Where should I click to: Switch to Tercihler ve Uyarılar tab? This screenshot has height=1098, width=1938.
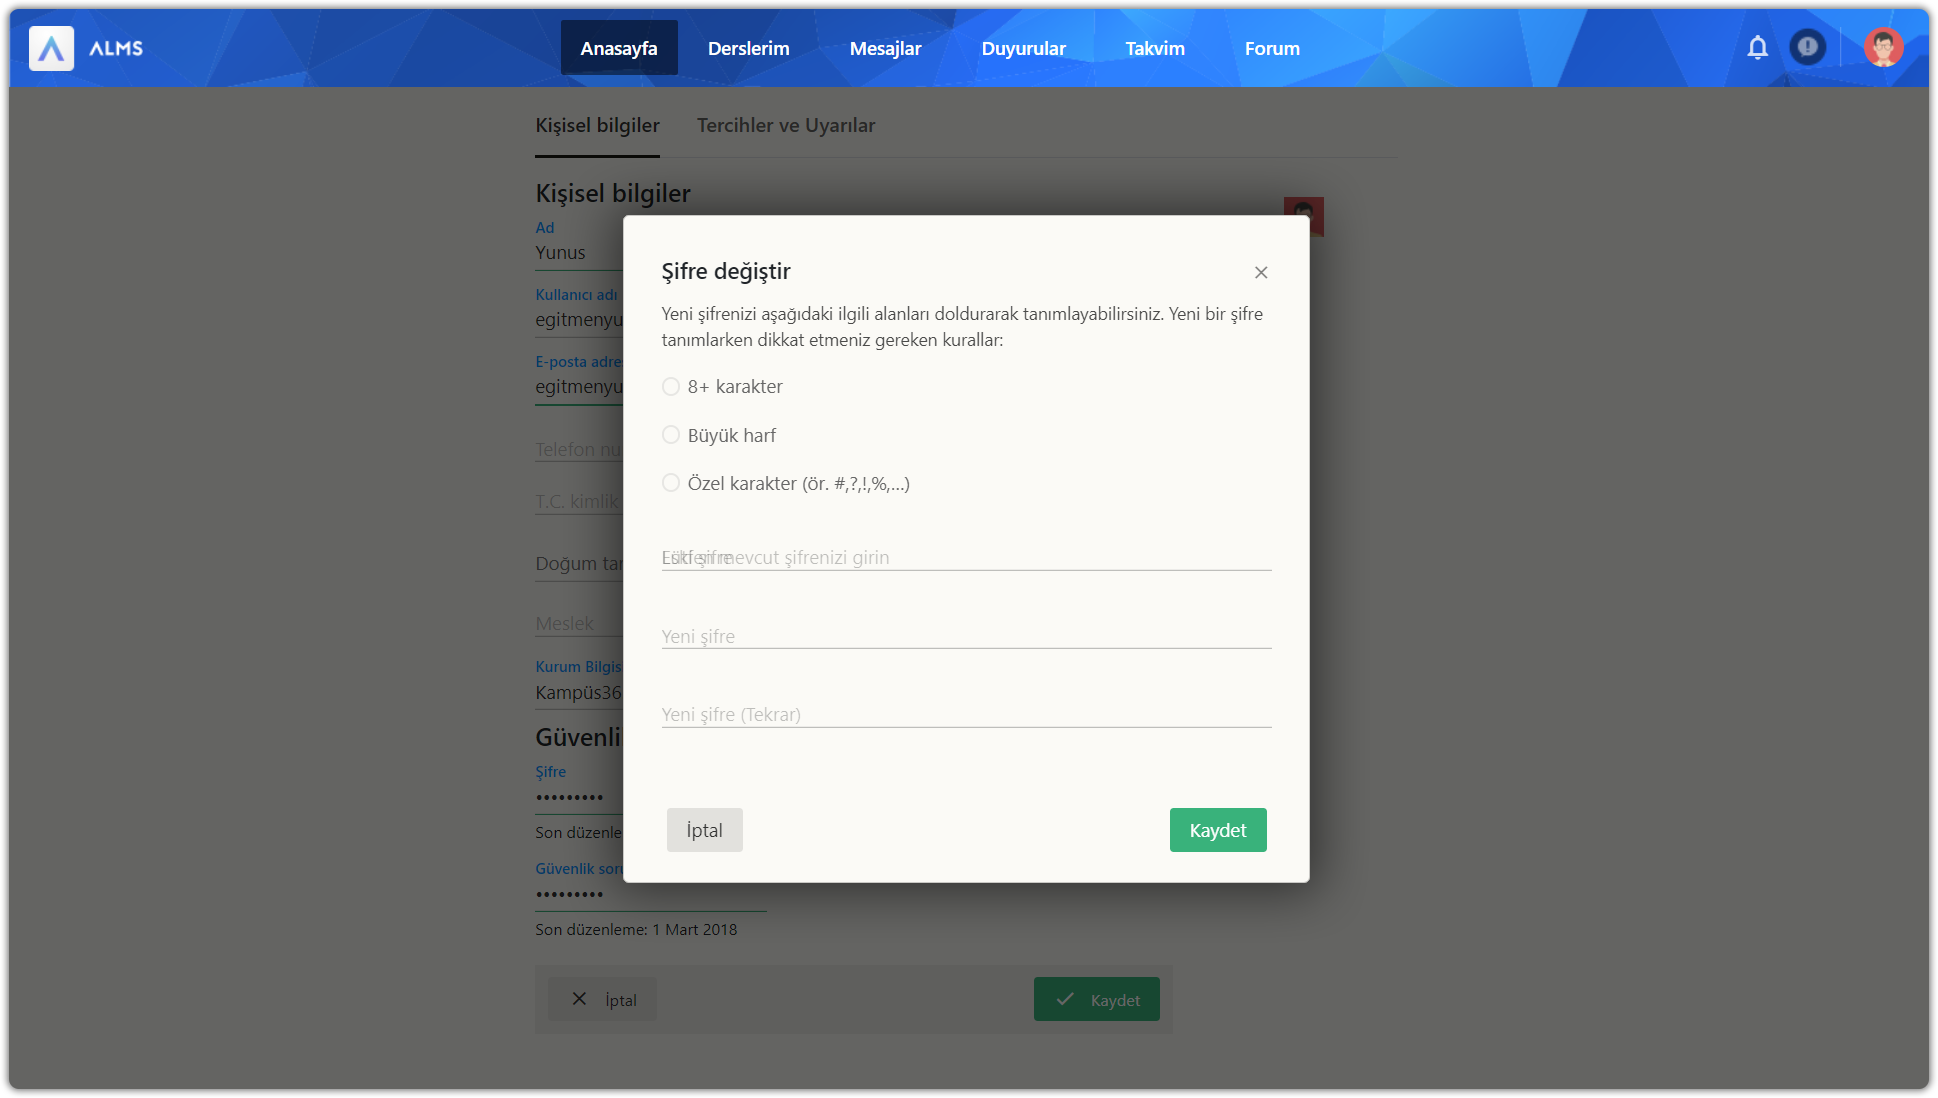tap(785, 126)
